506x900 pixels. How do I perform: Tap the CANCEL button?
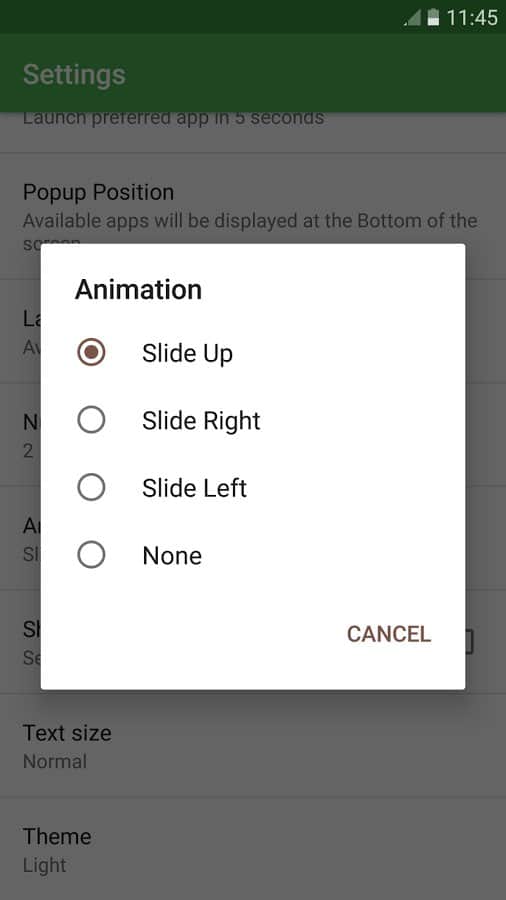[389, 634]
